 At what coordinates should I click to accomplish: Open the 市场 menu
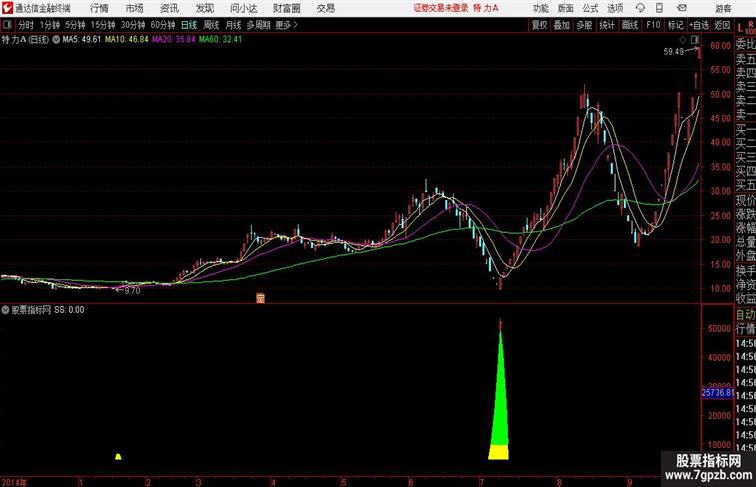(134, 8)
